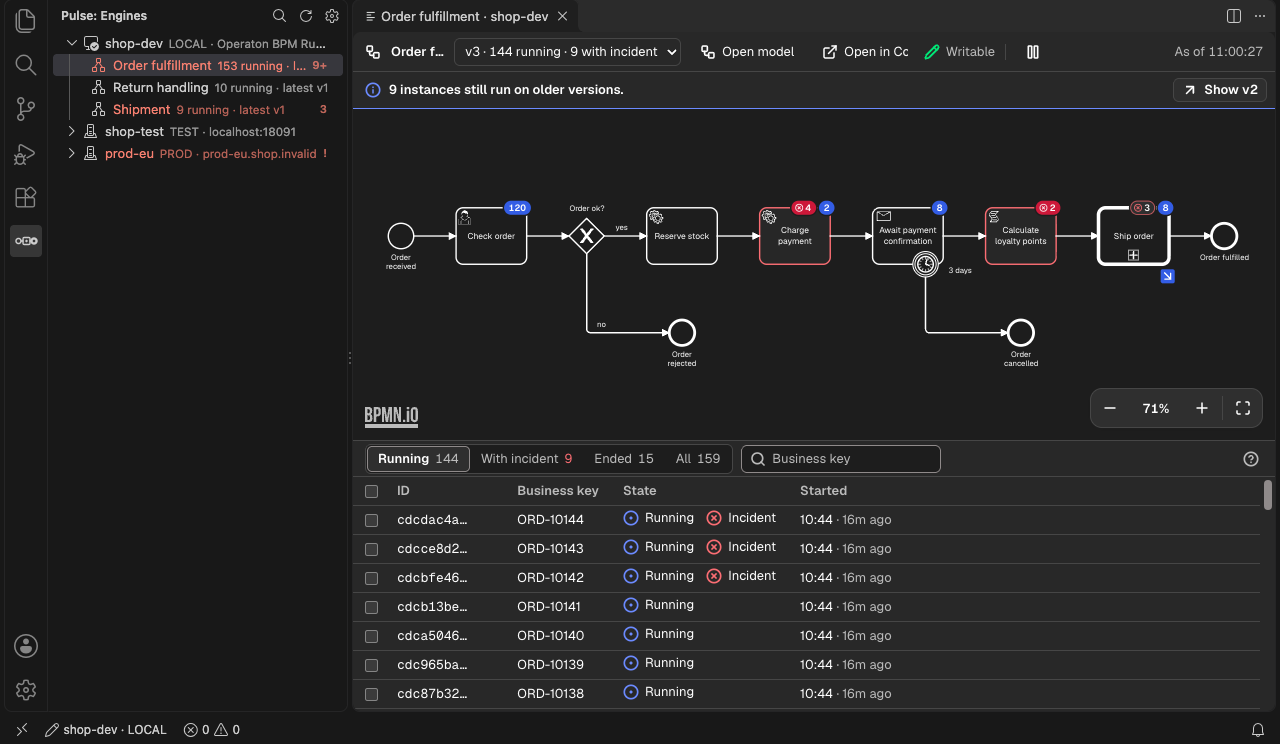Click Open model button
The width and height of the screenshot is (1280, 744).
pyautogui.click(x=748, y=52)
